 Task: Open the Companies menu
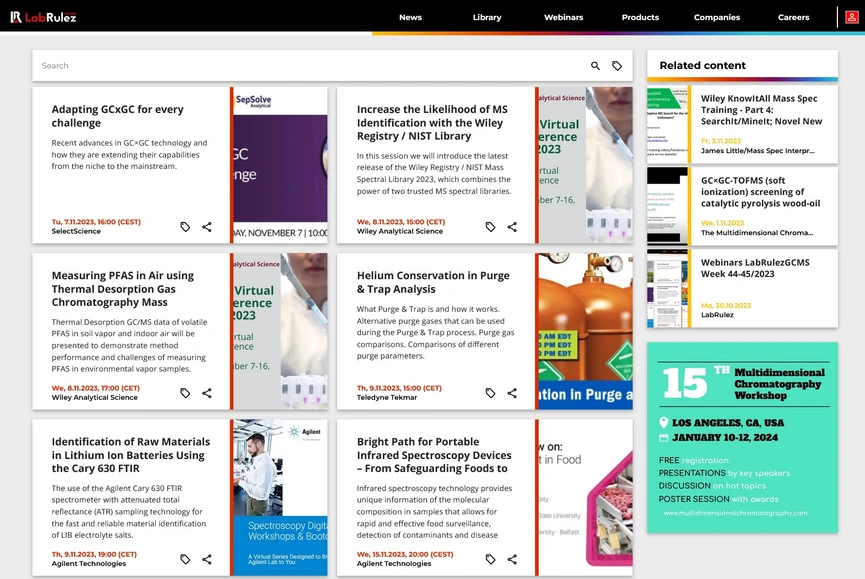coord(717,17)
